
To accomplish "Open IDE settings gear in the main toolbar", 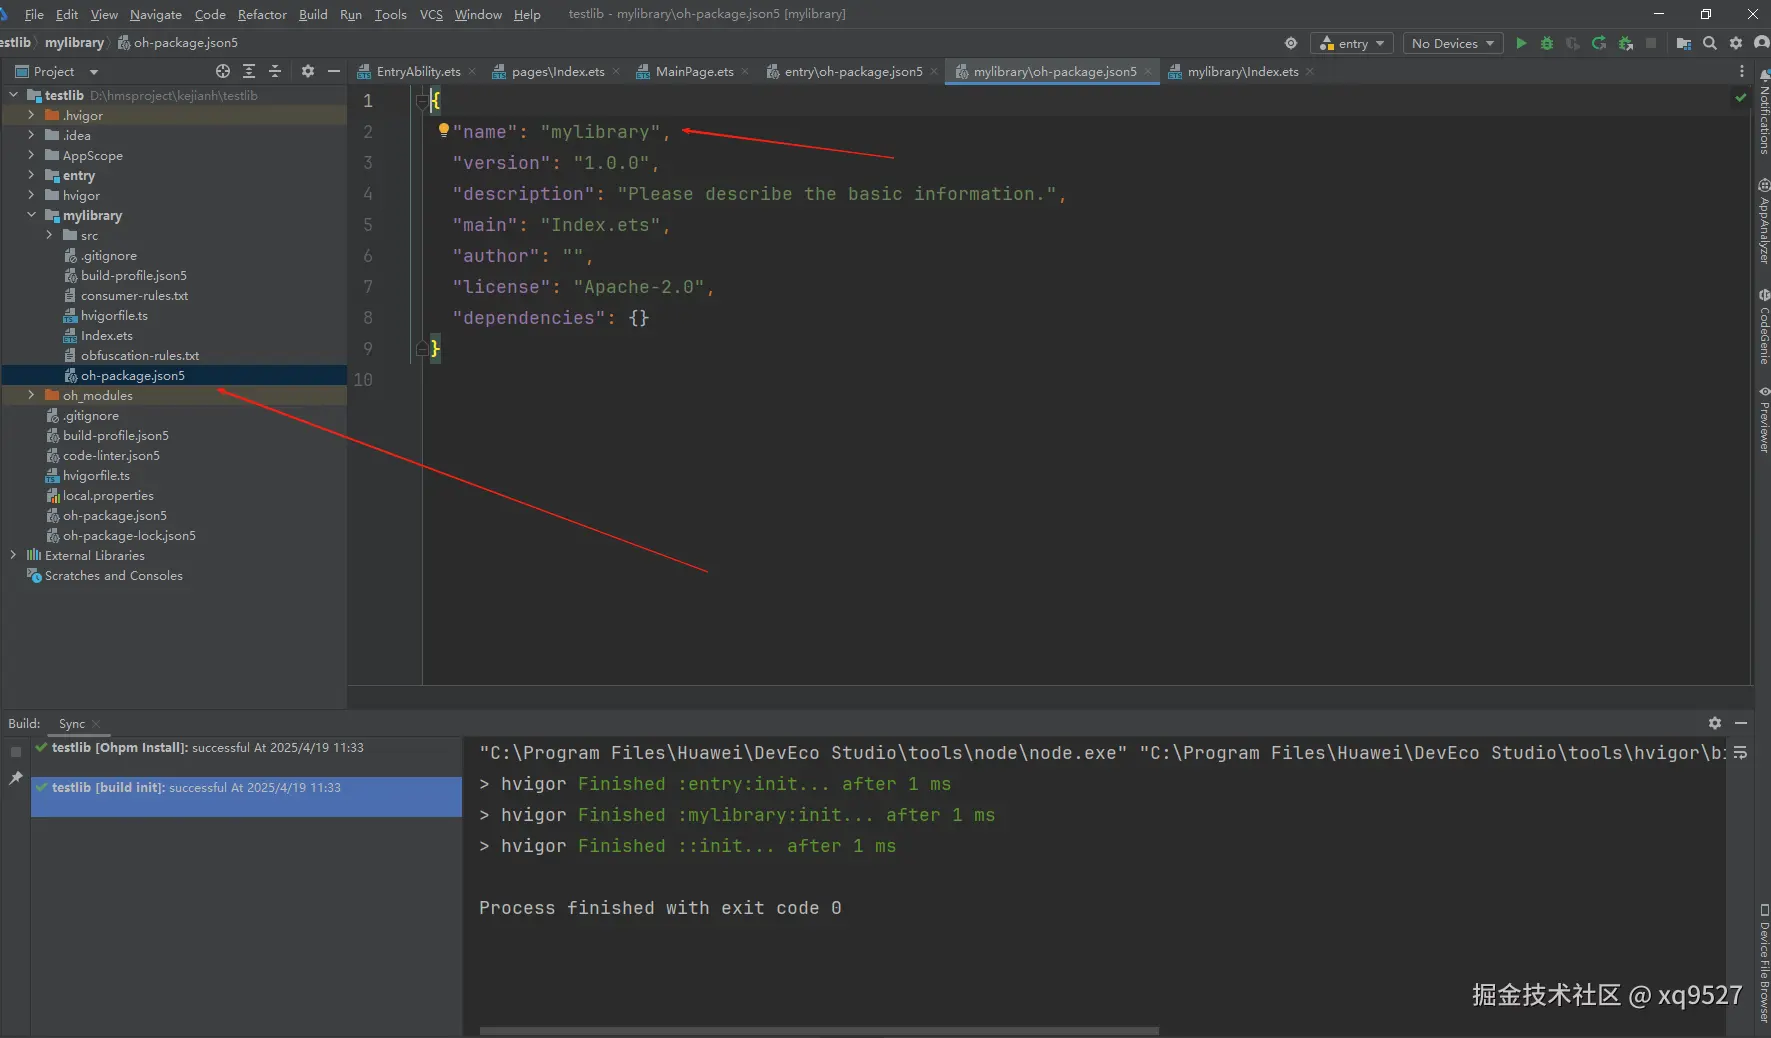I will 1736,43.
